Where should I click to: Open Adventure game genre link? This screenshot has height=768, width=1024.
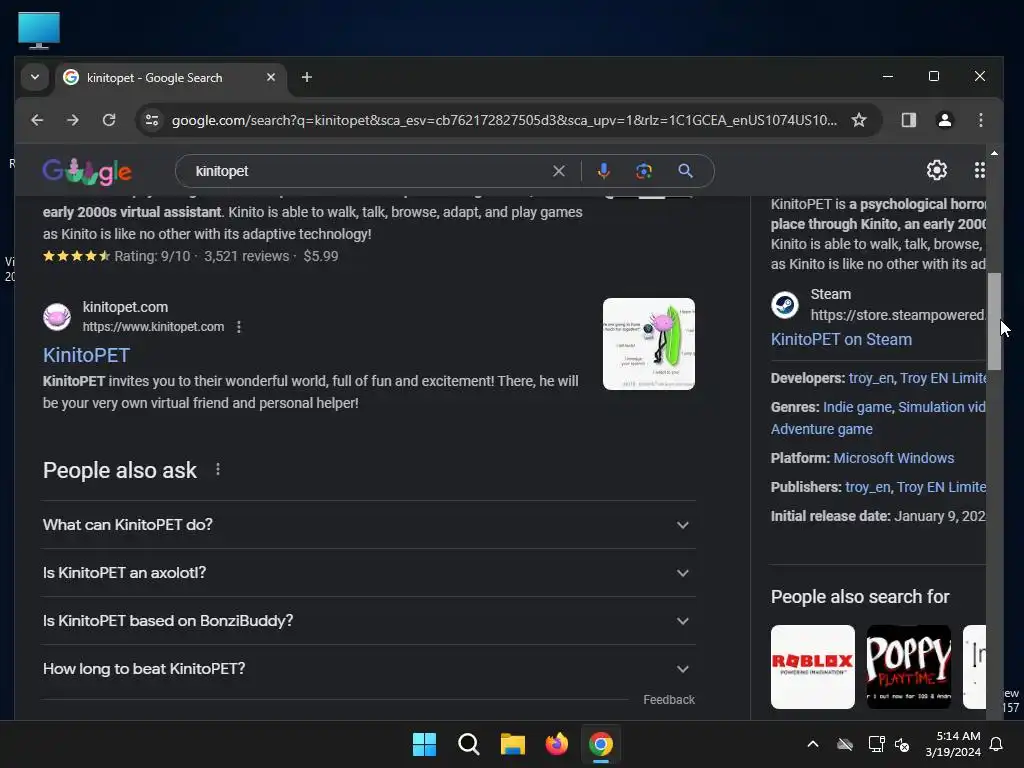[x=822, y=429]
